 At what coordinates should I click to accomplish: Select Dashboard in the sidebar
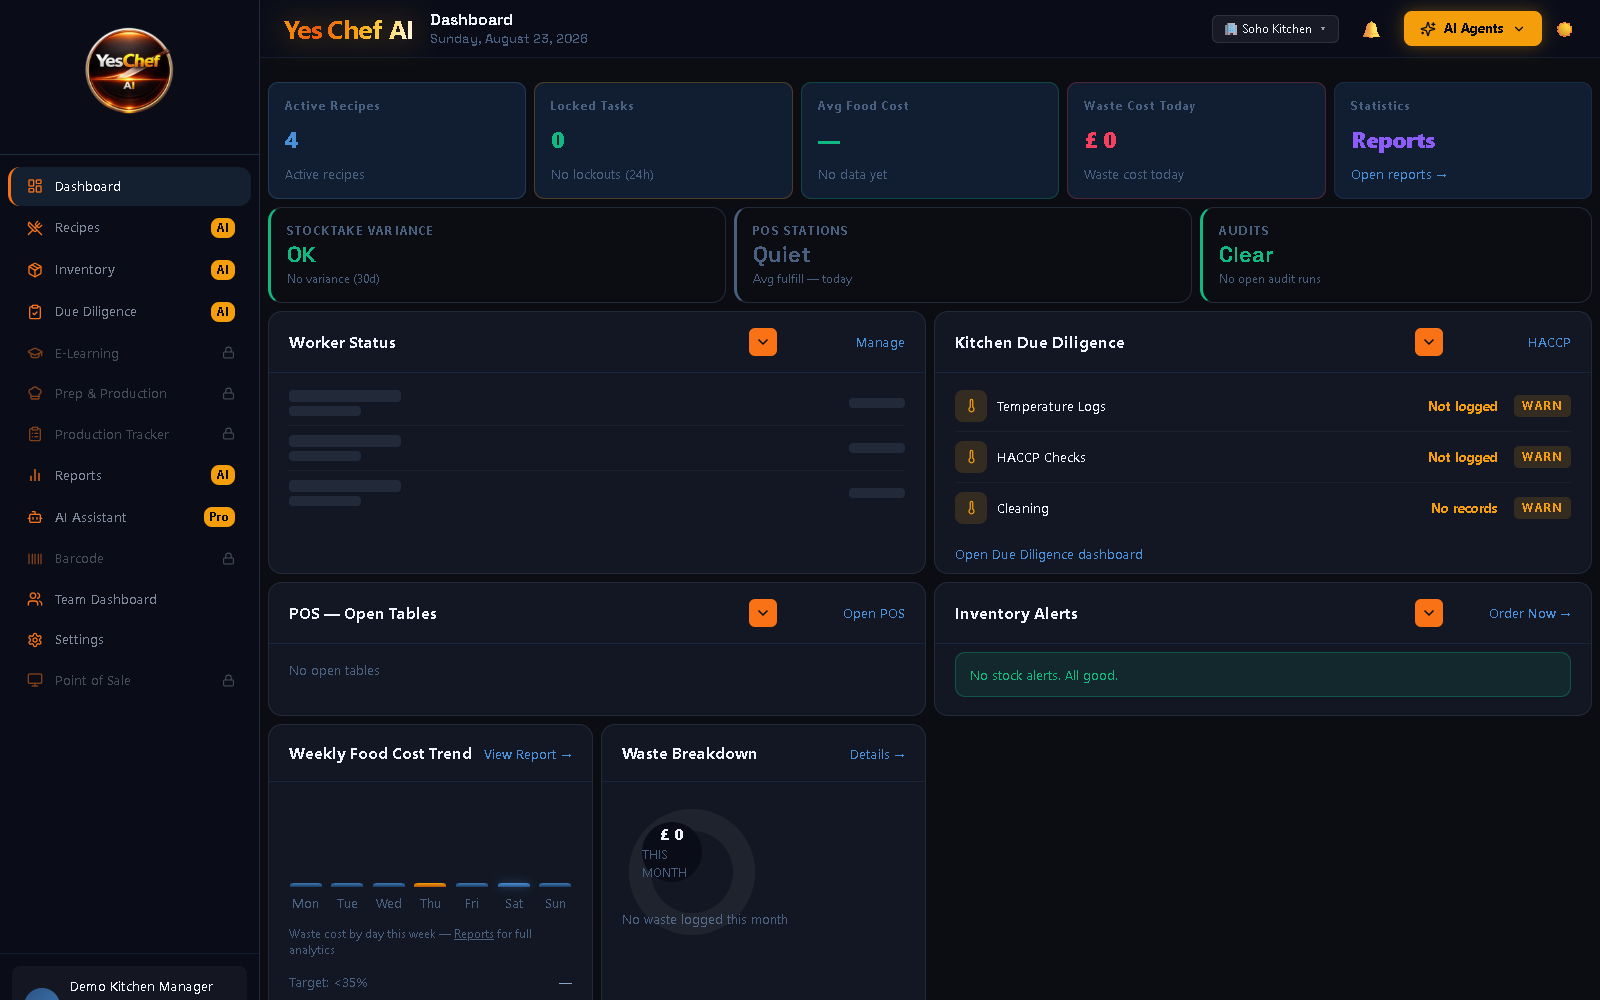[129, 186]
